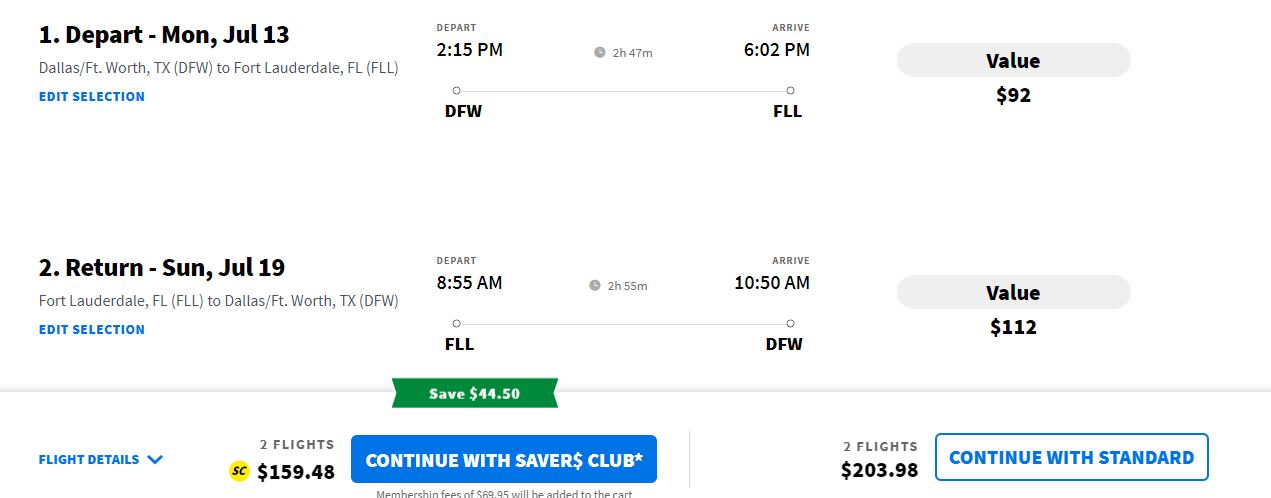The height and width of the screenshot is (498, 1271).
Task: Expand the Flight Details chevron
Action: click(155, 460)
